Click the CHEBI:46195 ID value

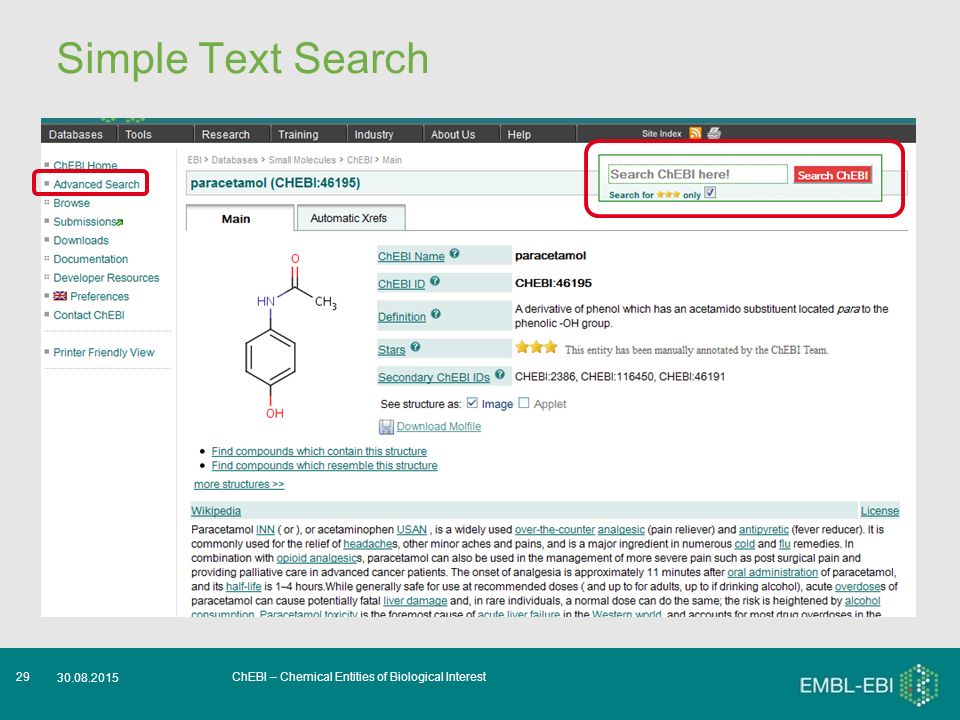click(553, 283)
